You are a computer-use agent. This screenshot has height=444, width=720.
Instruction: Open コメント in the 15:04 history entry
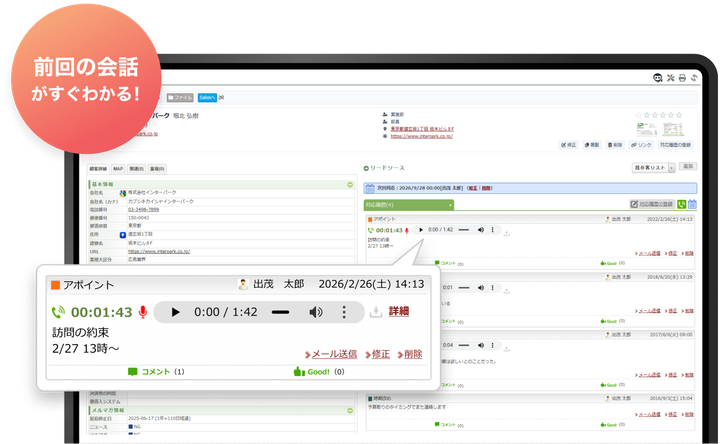point(449,425)
